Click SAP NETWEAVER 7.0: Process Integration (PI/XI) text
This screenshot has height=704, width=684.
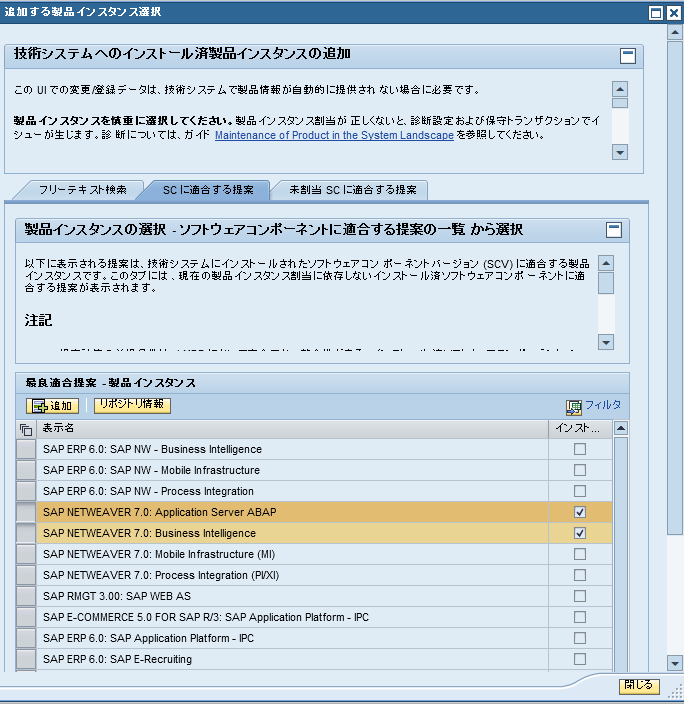[x=161, y=575]
